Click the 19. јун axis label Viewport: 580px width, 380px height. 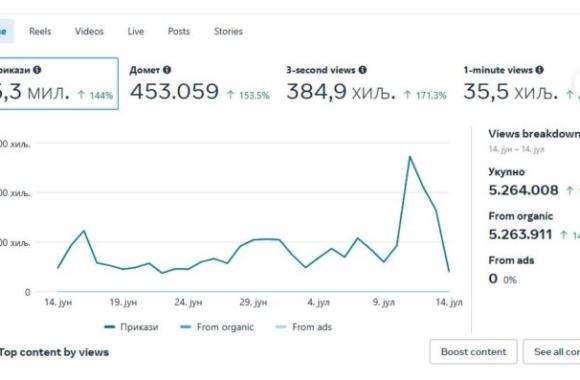point(123,302)
